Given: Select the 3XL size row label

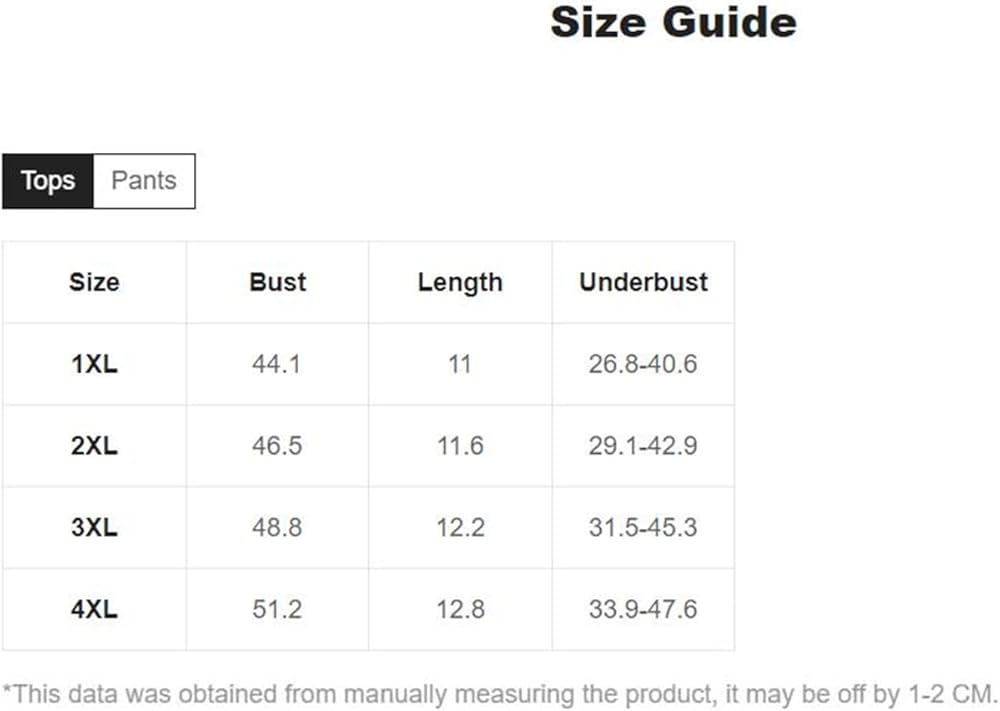Looking at the screenshot, I should (94, 527).
